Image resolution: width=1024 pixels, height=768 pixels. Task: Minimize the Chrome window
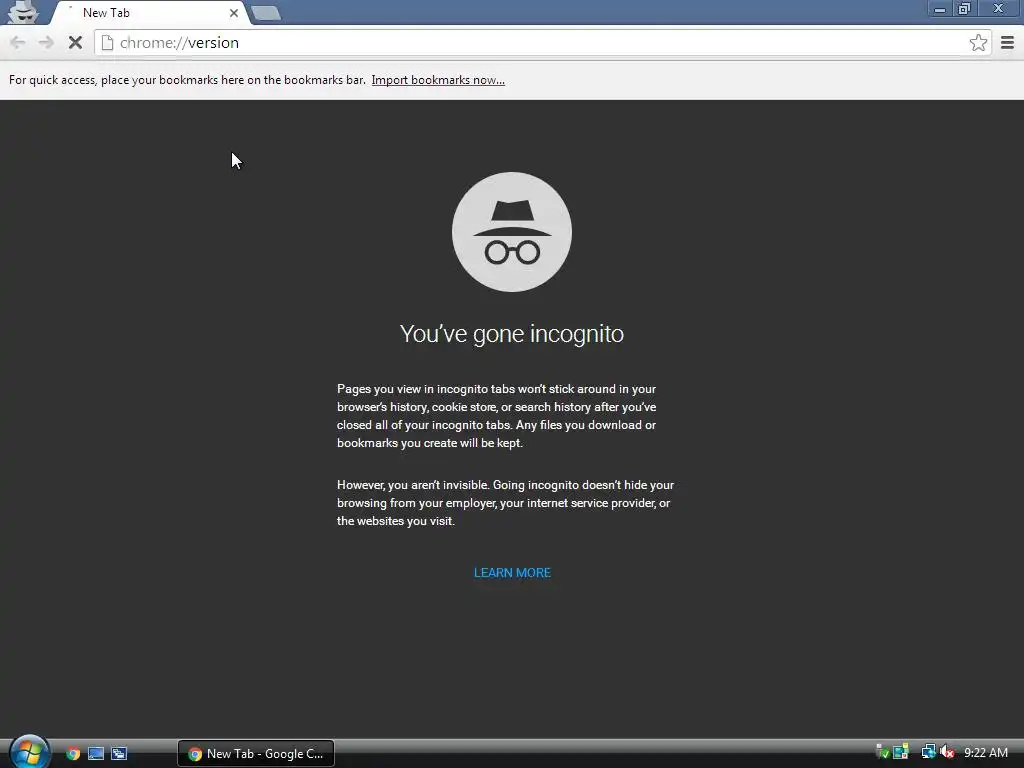[940, 8]
